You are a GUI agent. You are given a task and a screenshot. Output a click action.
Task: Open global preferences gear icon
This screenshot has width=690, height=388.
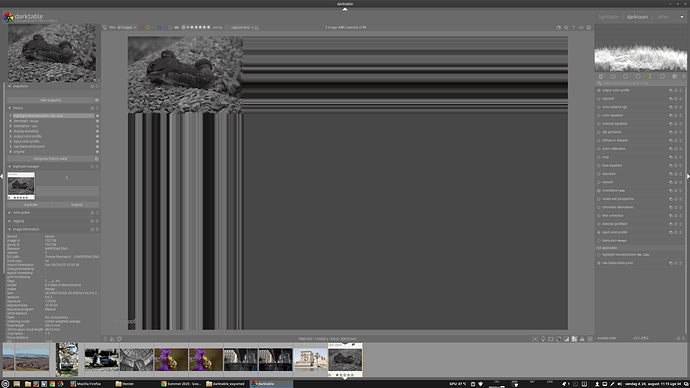(589, 27)
